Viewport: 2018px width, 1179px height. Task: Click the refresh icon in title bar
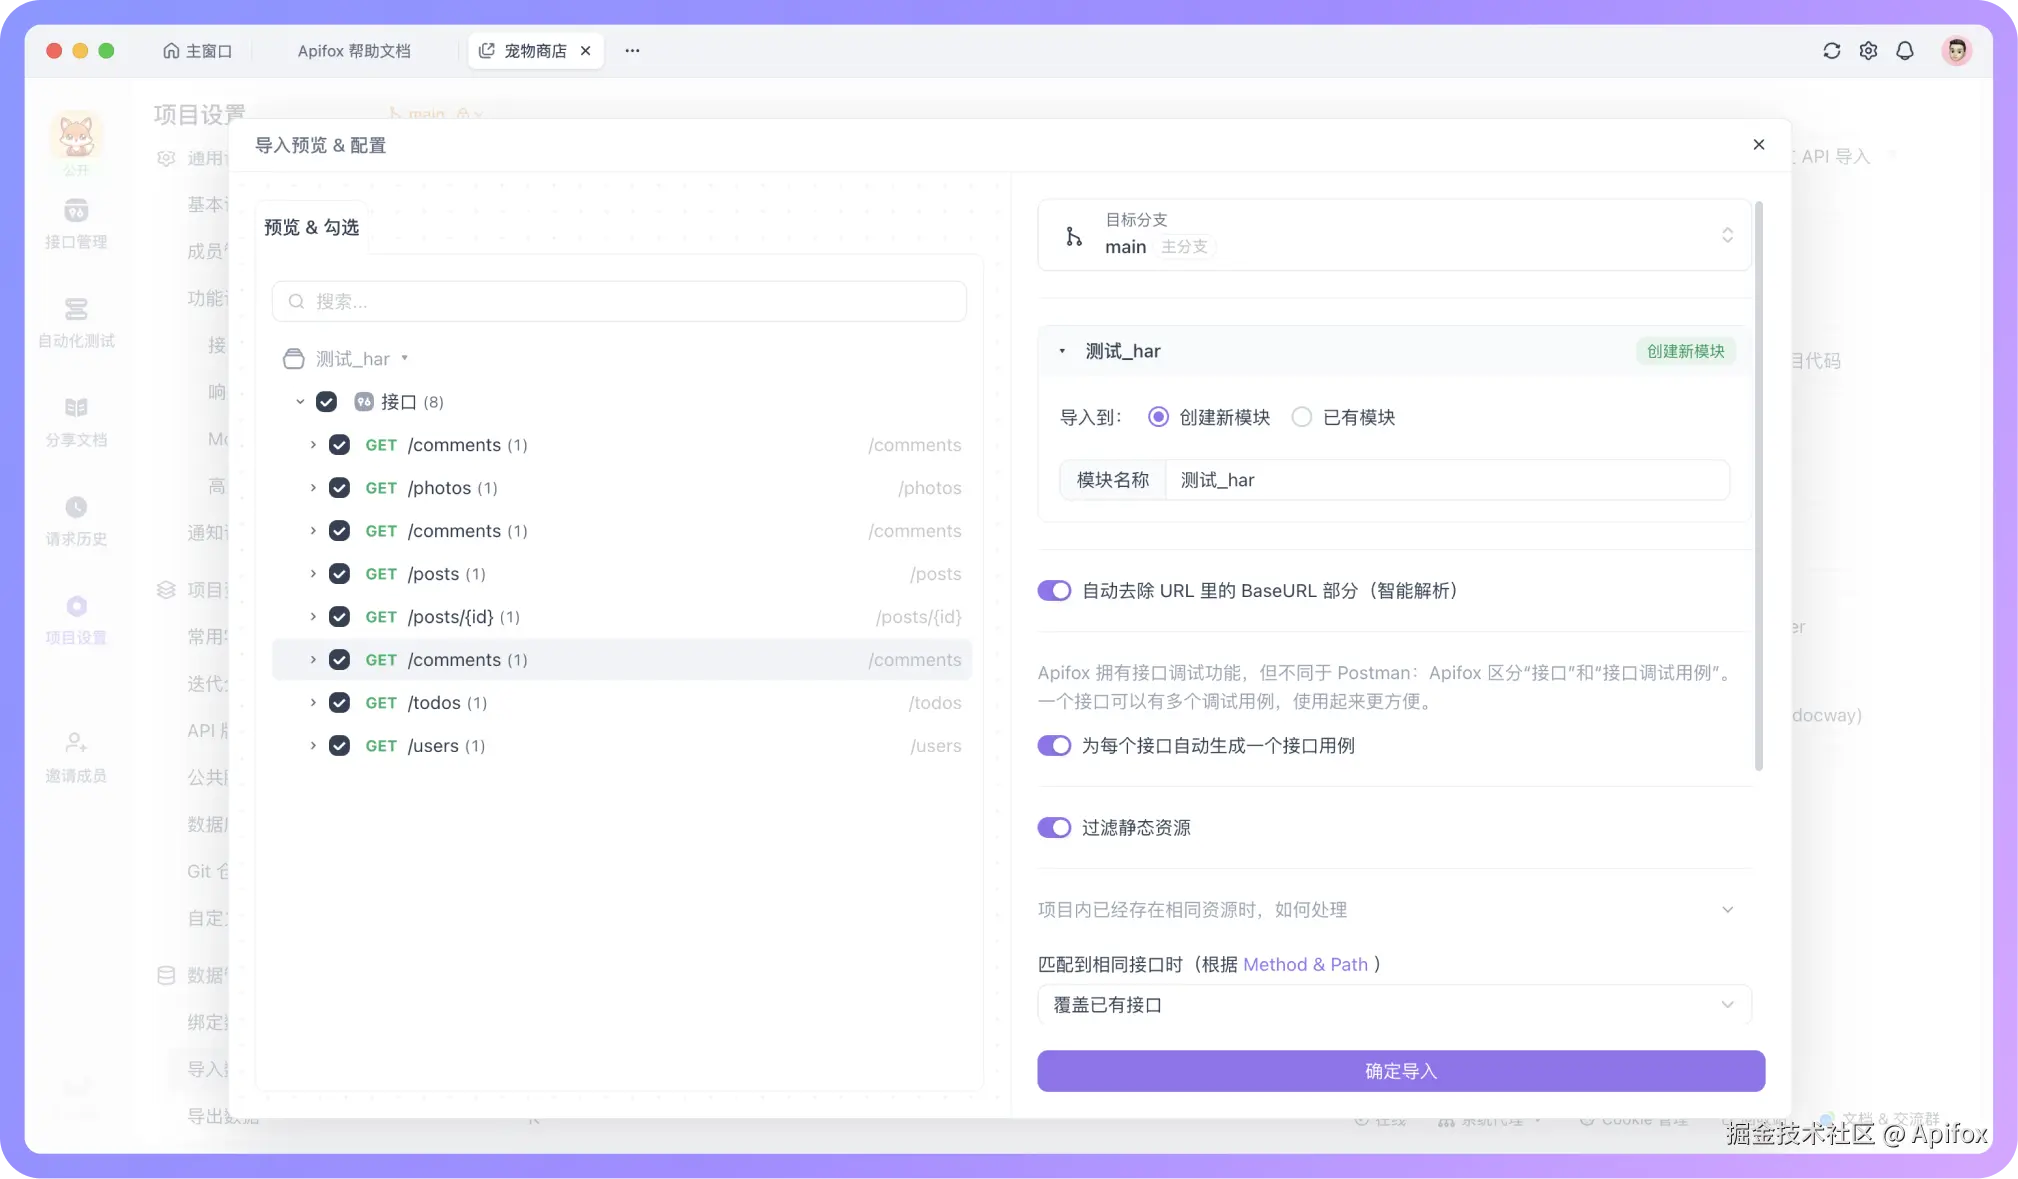[x=1831, y=51]
